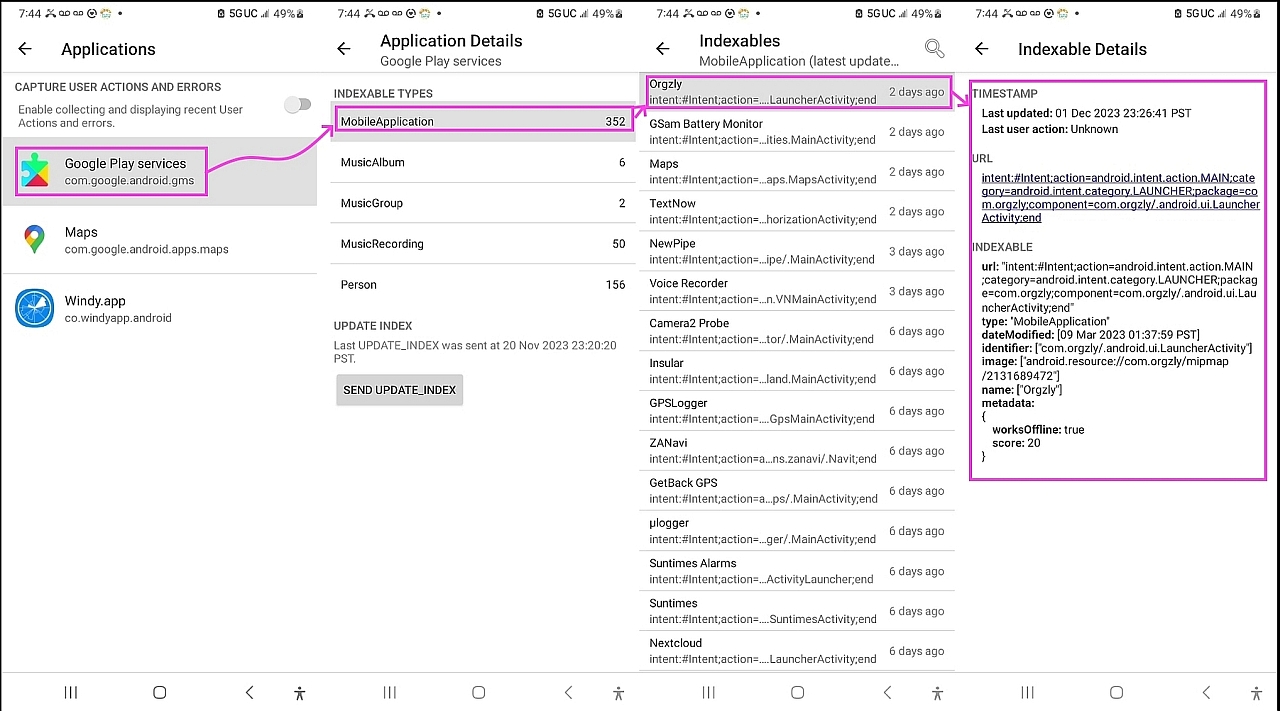Screen dimensions: 1280x711
Task: Open the GPSLogger indexable entry
Action: 797,411
